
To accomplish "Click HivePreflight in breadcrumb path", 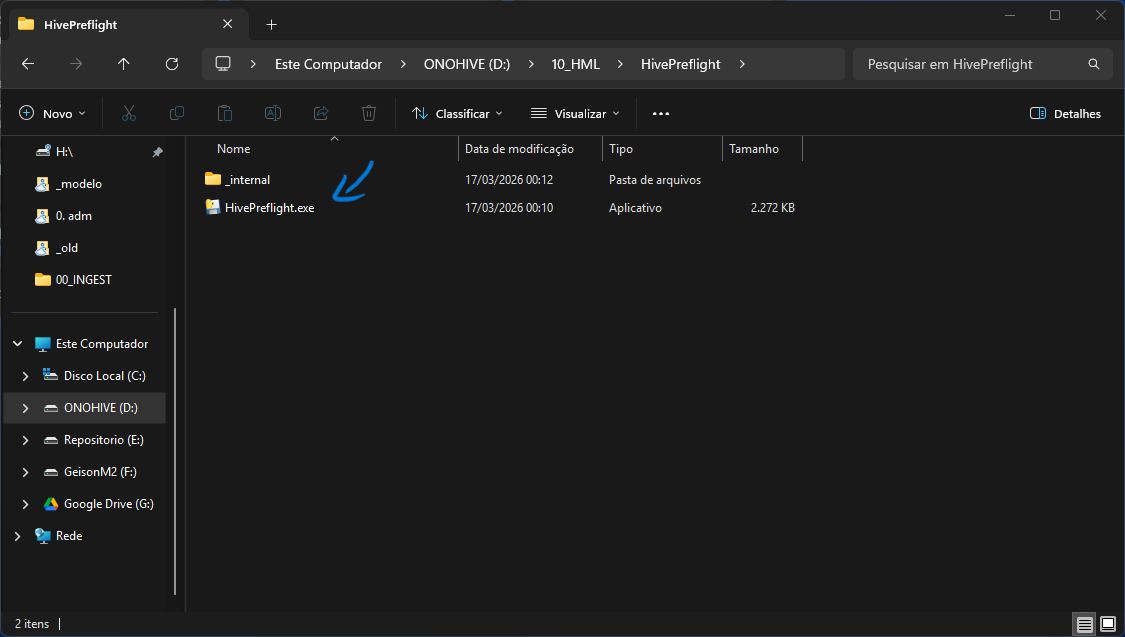I will (680, 64).
